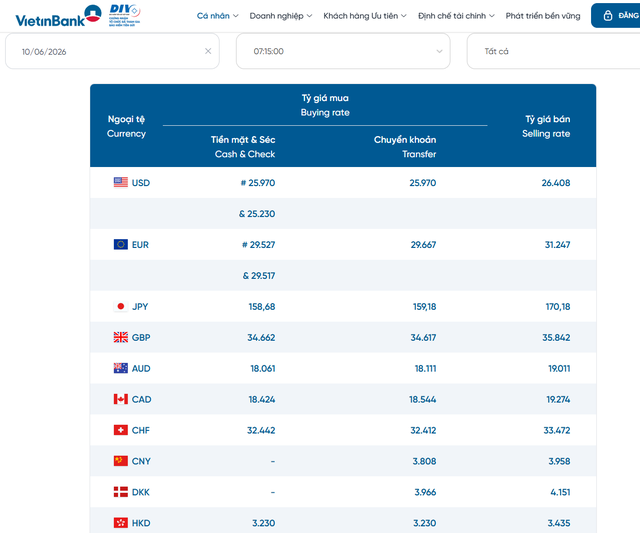Viewport: 640px width, 533px height.
Task: Click AUD cash rate 18.061
Action: (263, 369)
